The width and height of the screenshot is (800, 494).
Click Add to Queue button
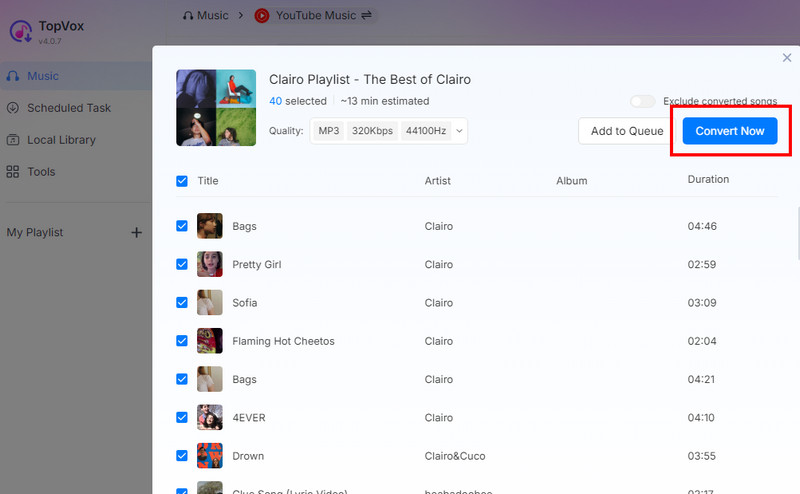[627, 131]
